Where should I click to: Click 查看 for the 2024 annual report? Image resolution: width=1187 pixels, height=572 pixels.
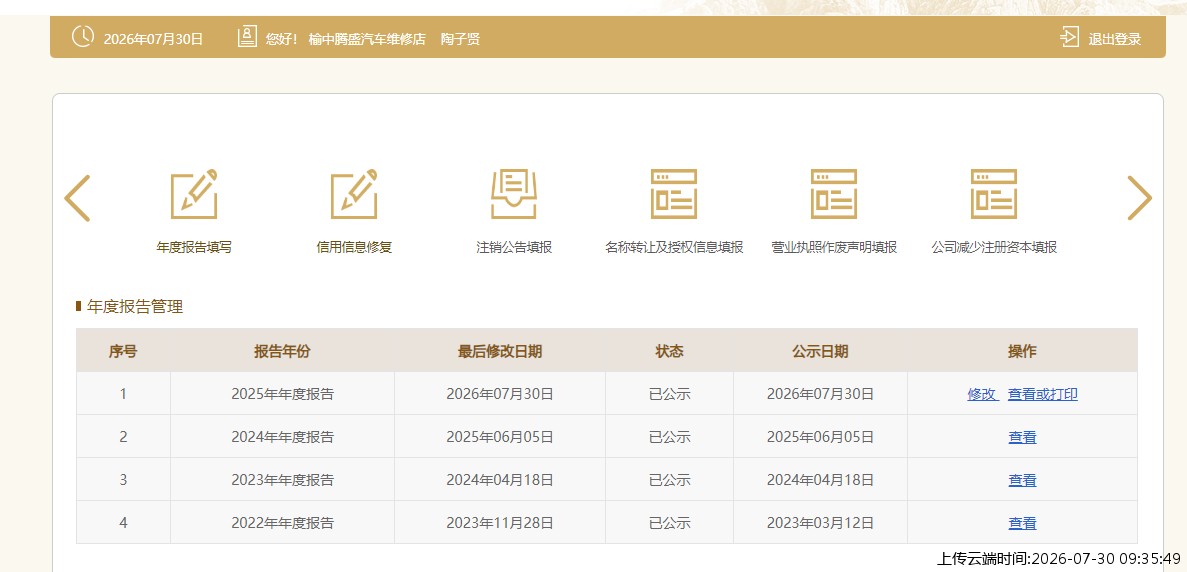coord(1022,437)
